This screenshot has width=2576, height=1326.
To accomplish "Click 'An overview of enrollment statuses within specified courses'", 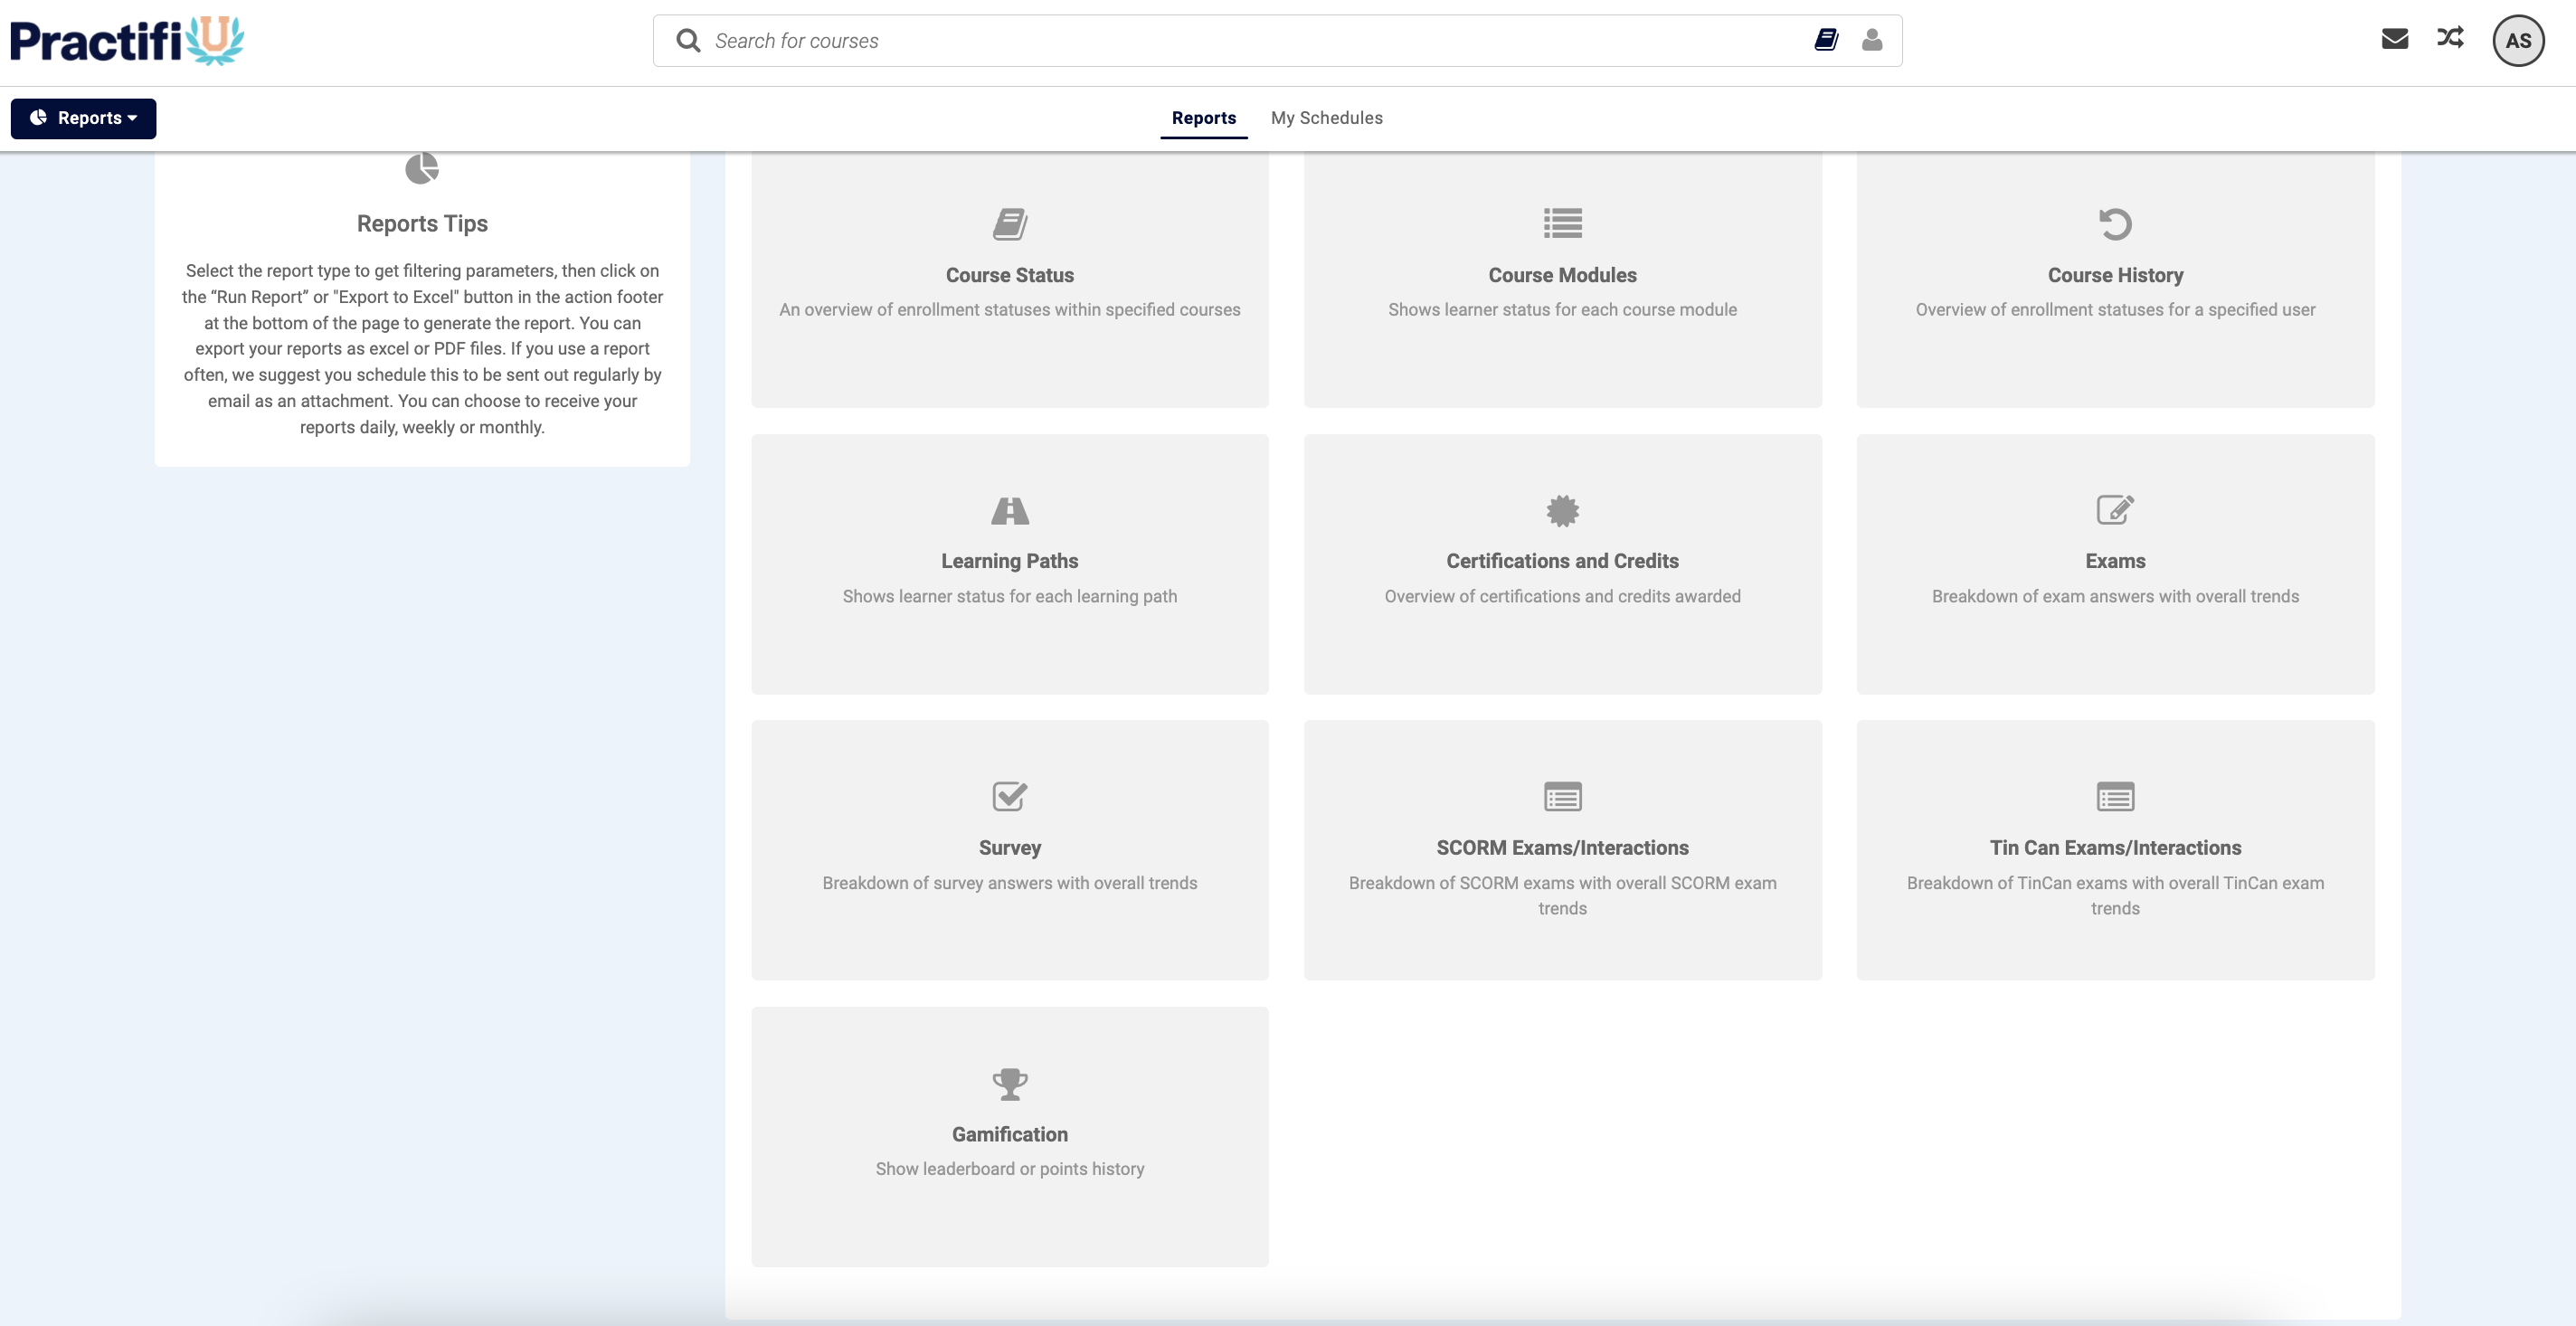I will coord(1010,310).
